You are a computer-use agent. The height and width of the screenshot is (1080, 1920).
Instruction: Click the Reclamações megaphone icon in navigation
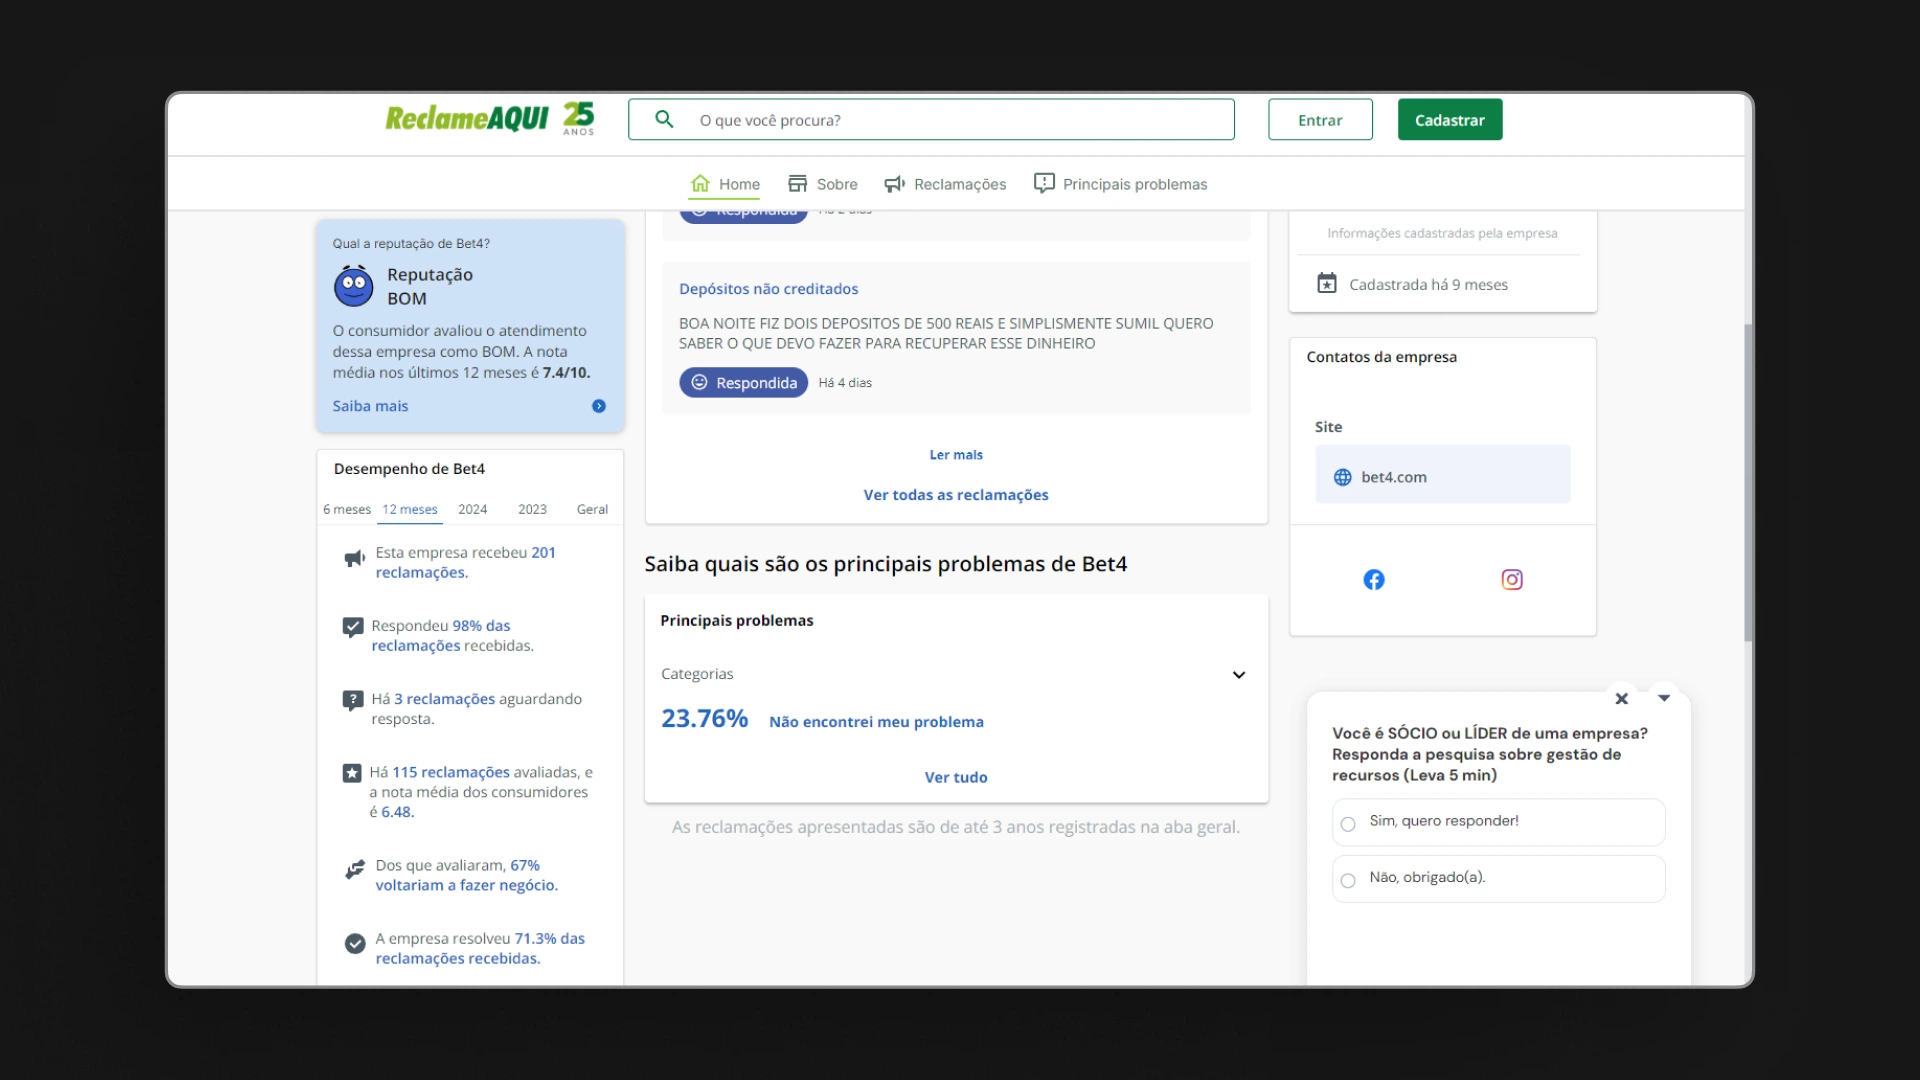point(895,184)
